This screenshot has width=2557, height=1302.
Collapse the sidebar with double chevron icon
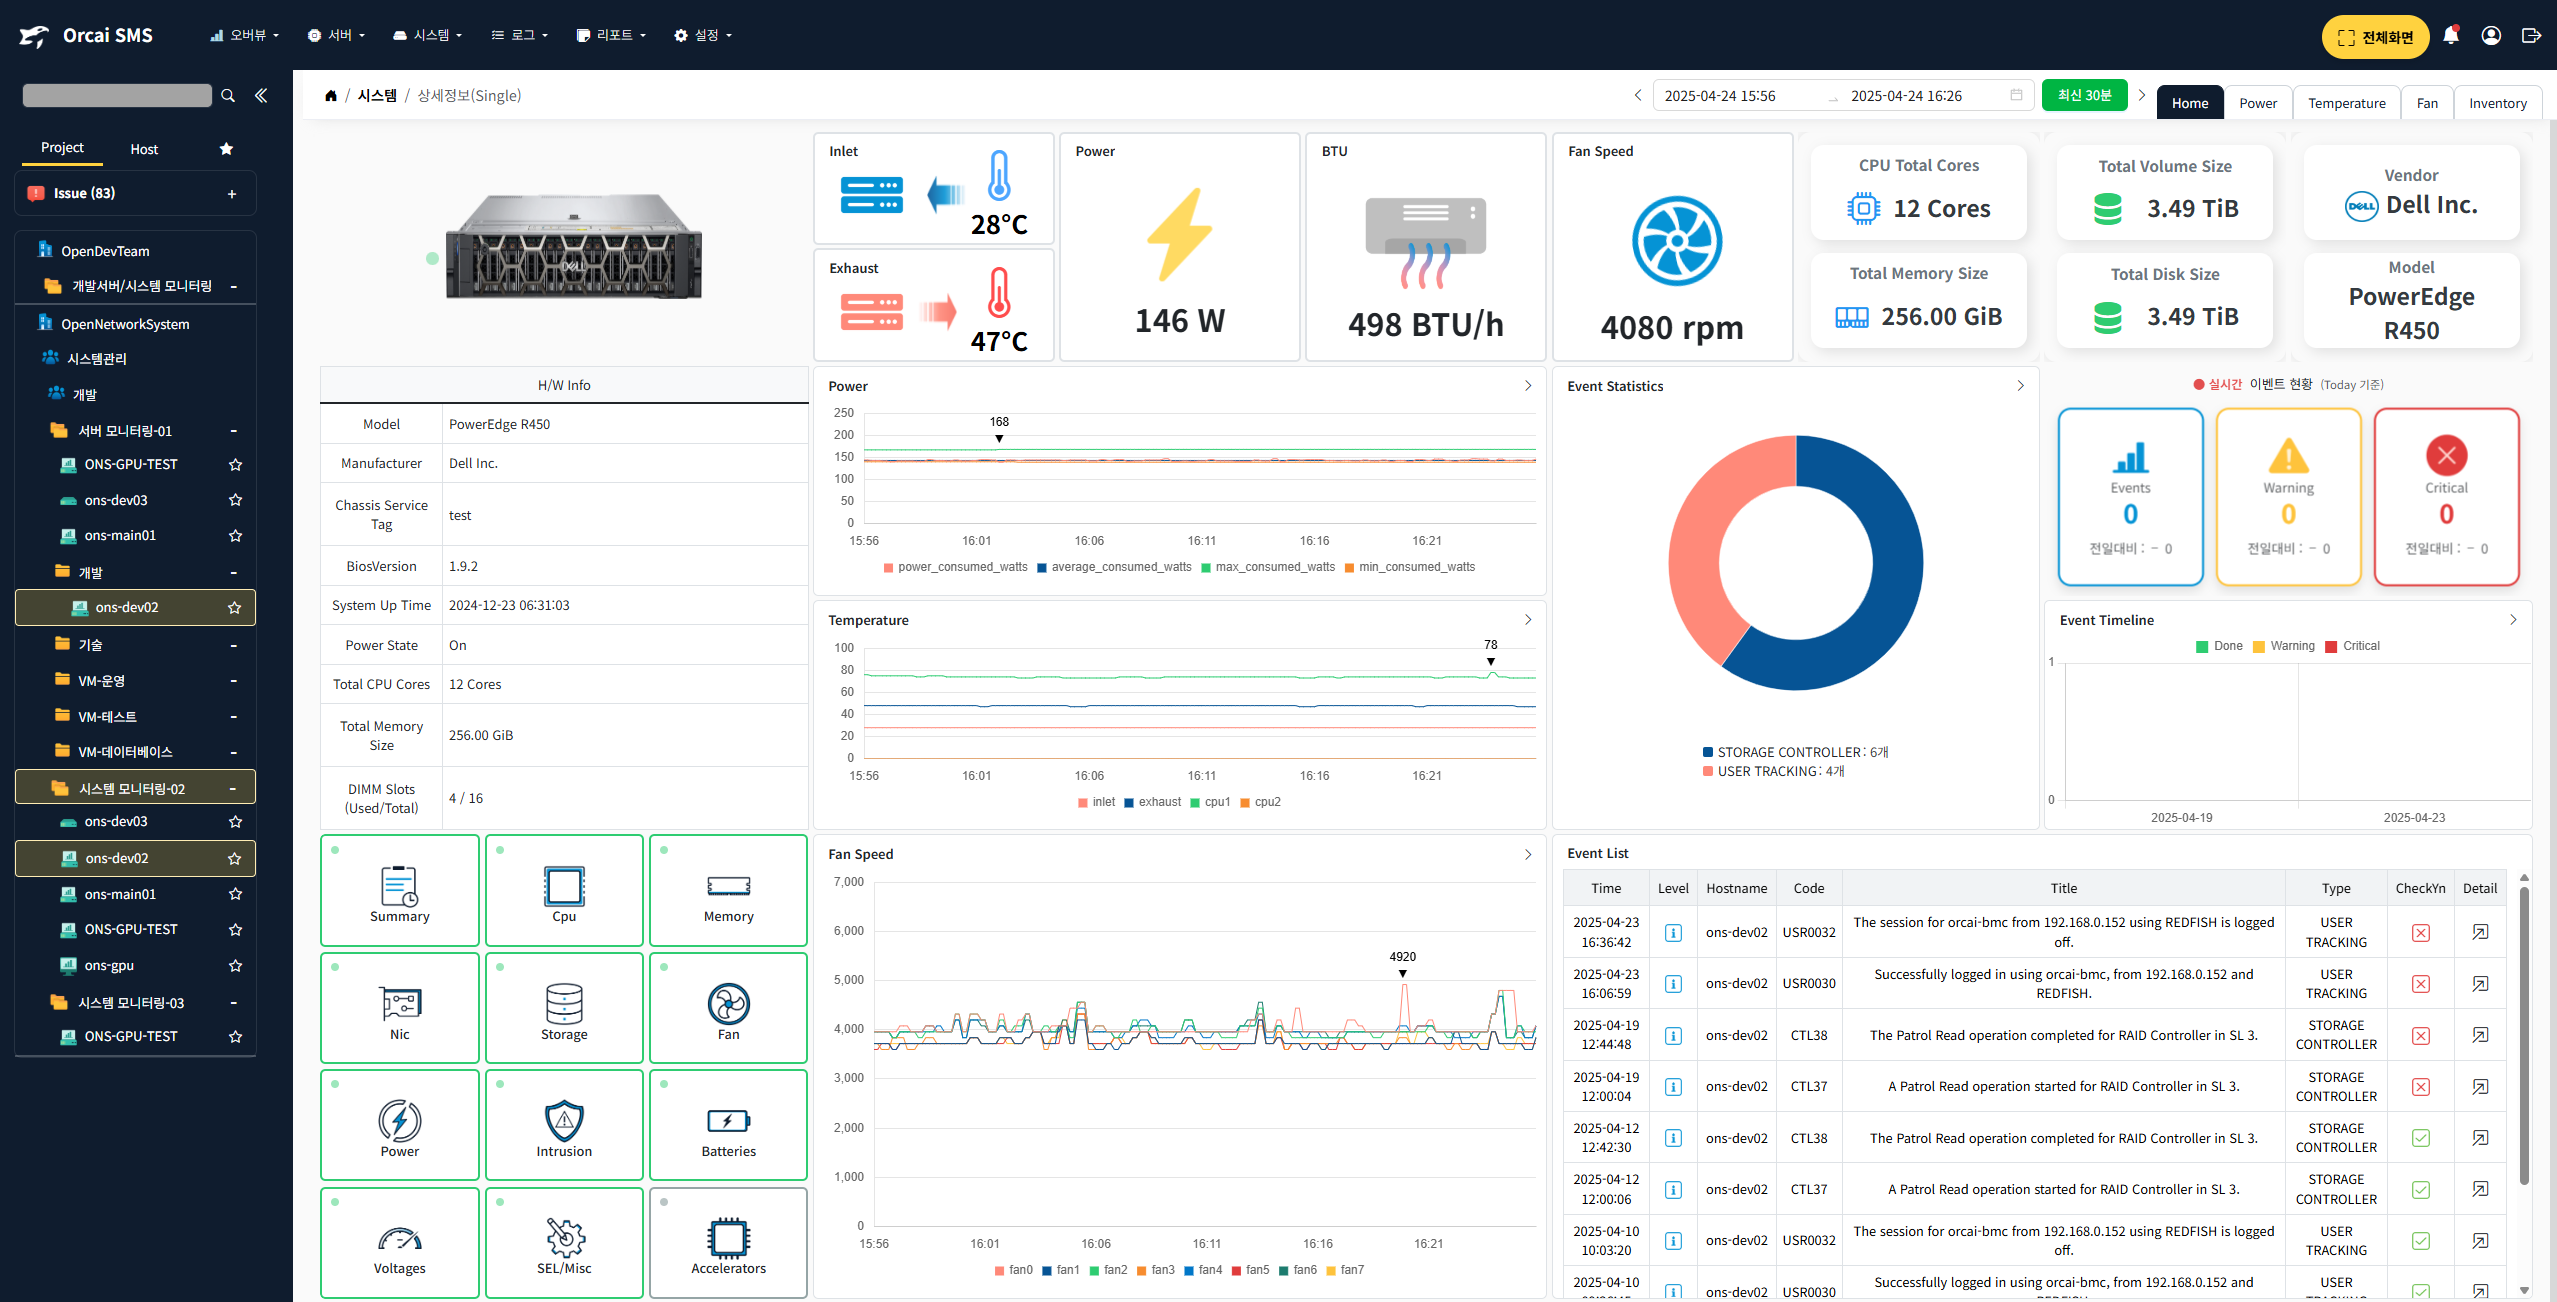(x=261, y=96)
